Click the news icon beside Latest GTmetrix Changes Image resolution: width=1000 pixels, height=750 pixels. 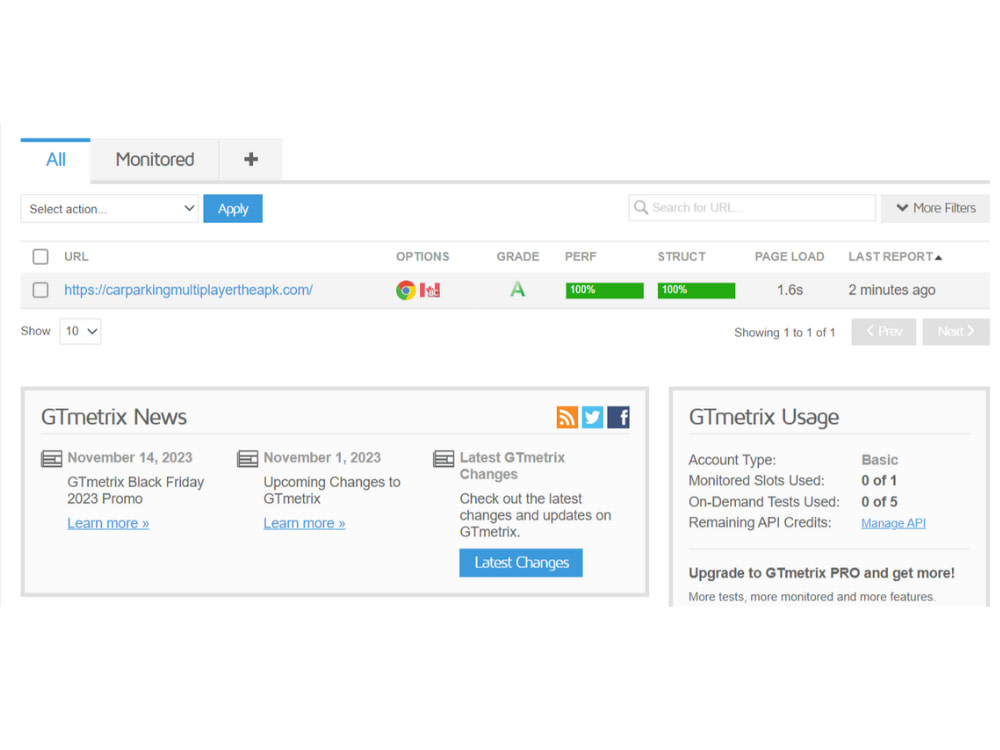(444, 459)
